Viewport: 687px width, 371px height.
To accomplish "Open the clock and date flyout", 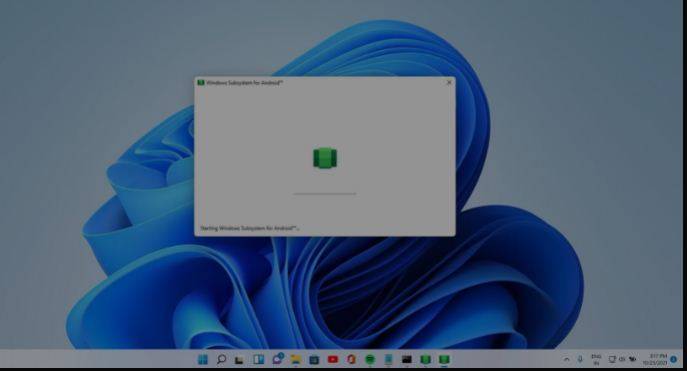I will [x=655, y=360].
